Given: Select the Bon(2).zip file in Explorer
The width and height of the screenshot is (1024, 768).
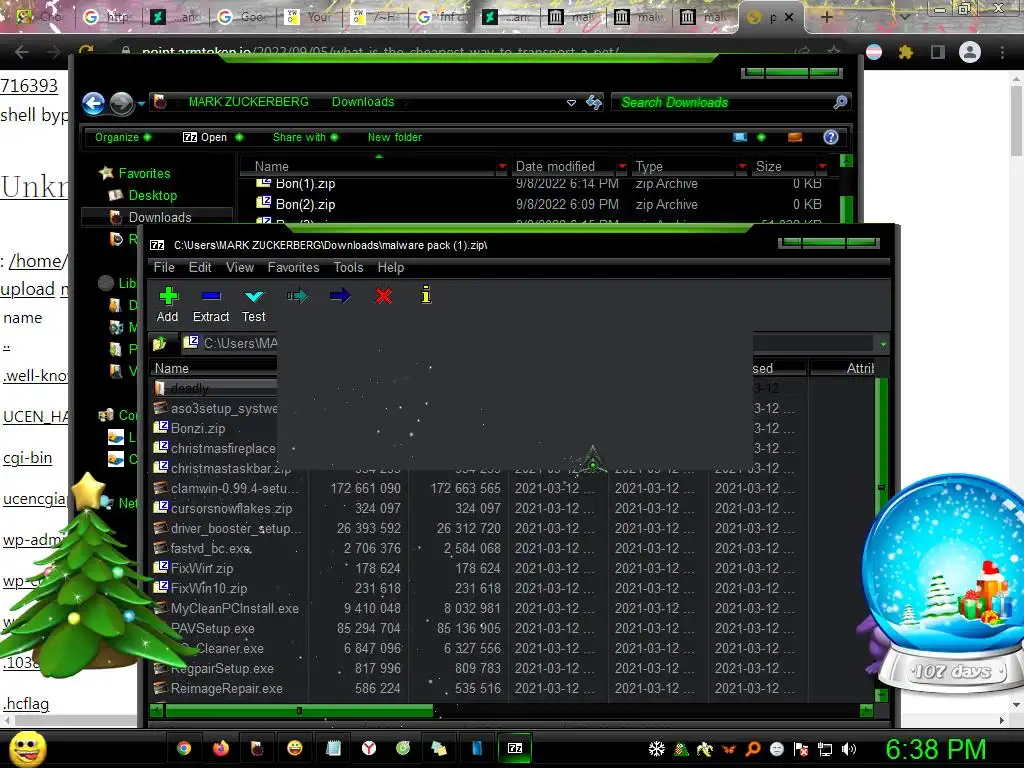Looking at the screenshot, I should (305, 204).
